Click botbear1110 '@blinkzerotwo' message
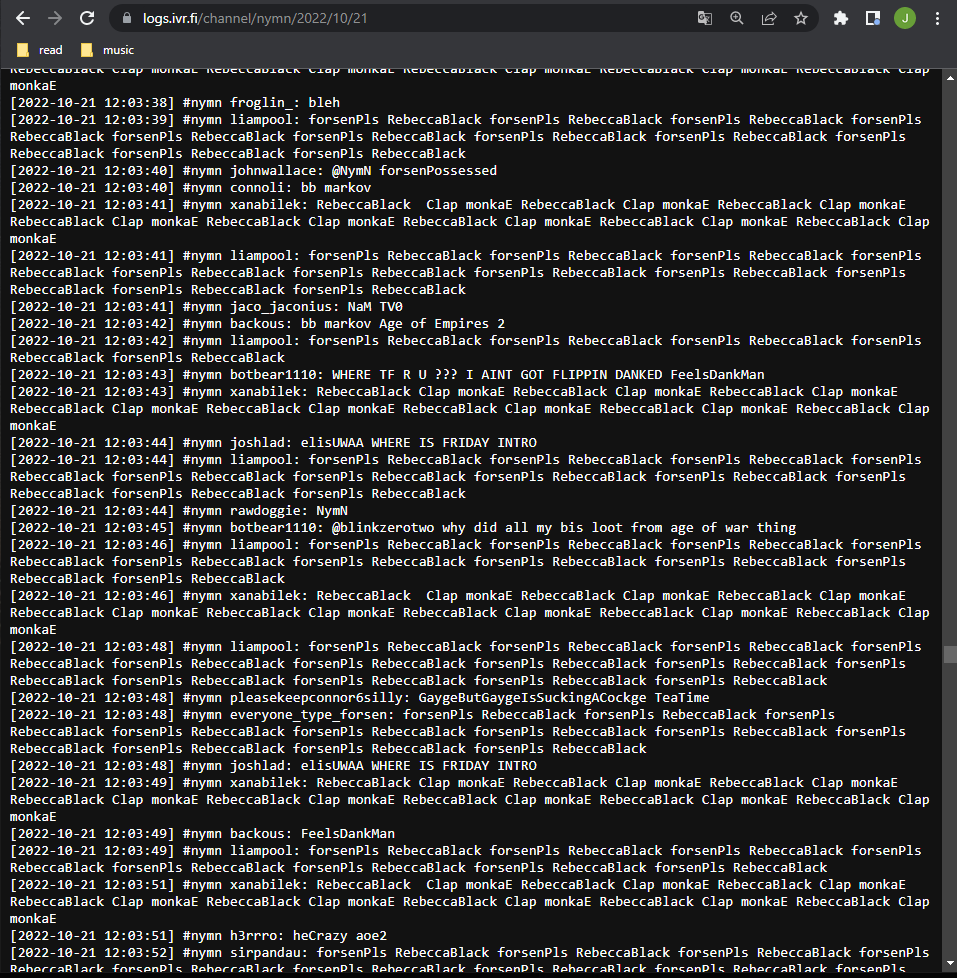This screenshot has width=957, height=978. [x=403, y=527]
